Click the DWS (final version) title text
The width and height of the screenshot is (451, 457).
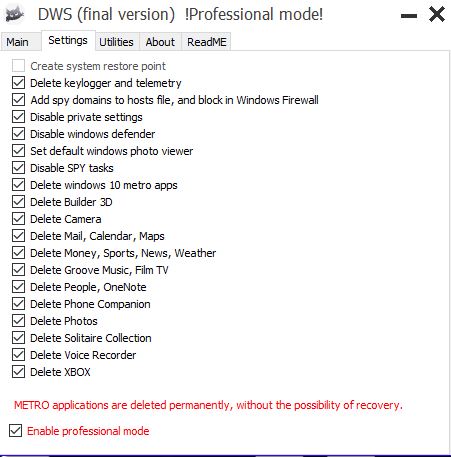point(106,15)
